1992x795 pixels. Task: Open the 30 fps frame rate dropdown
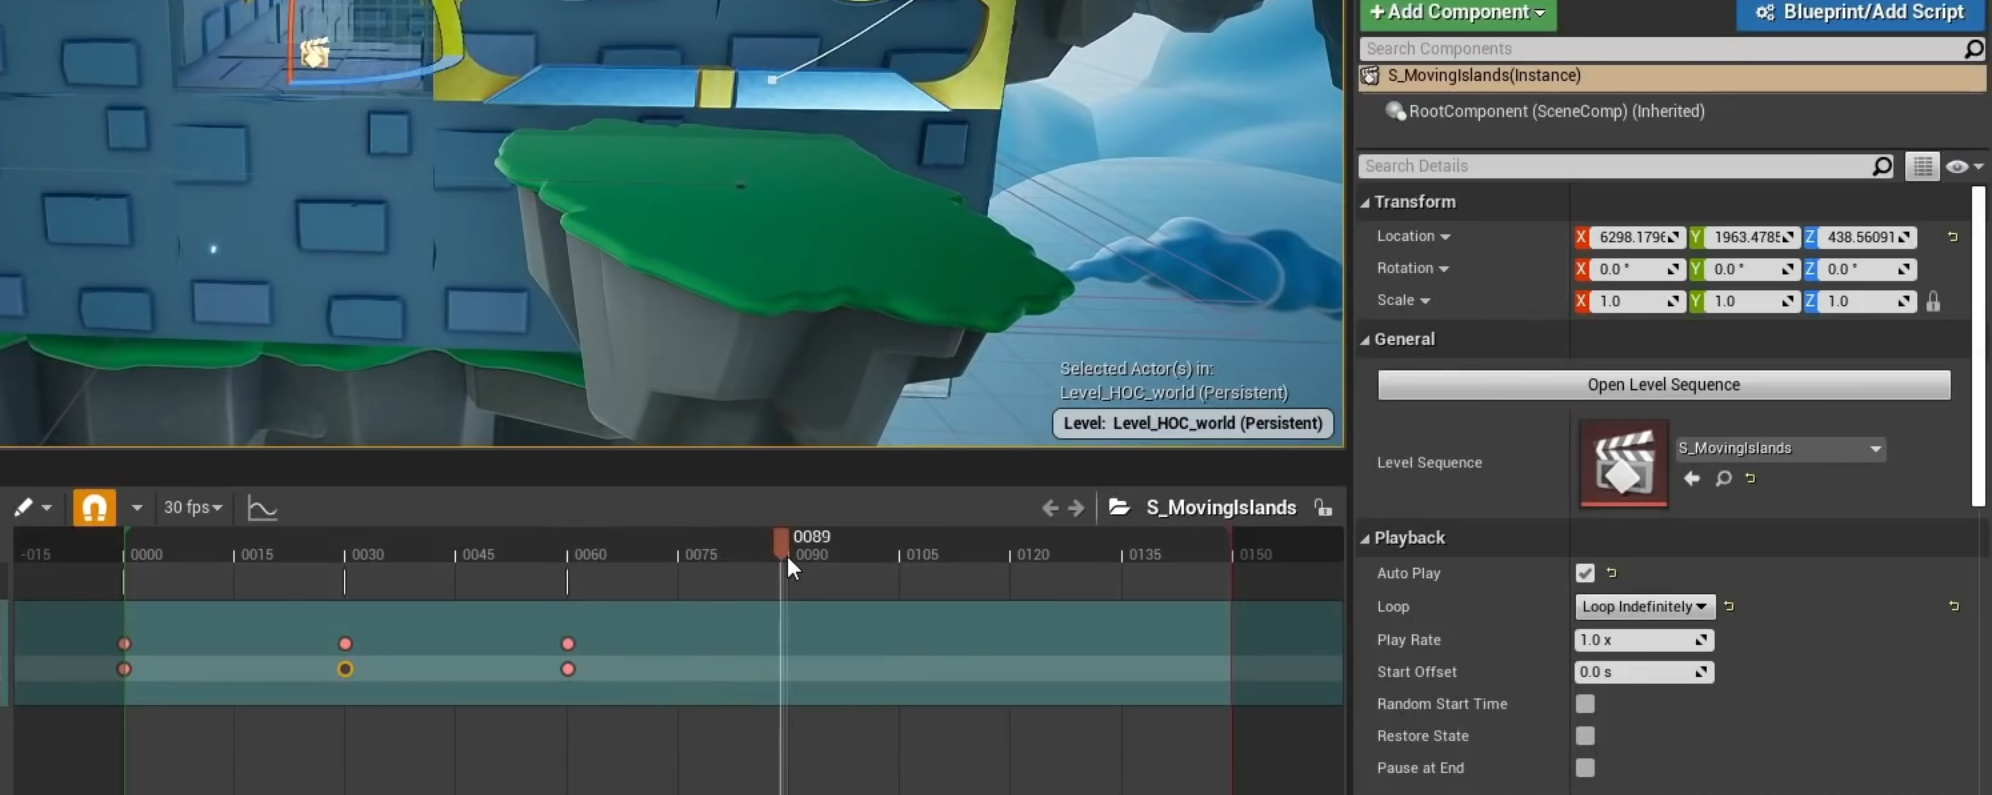(192, 508)
